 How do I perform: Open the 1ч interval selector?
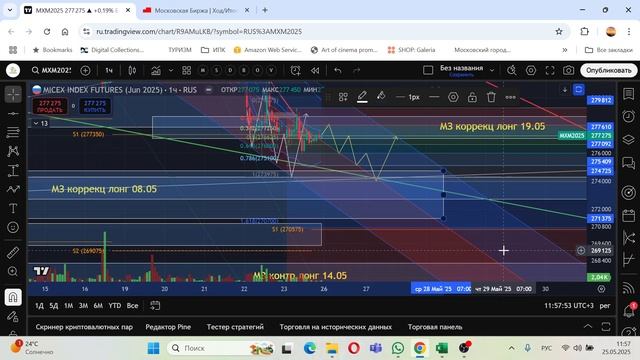(x=109, y=70)
